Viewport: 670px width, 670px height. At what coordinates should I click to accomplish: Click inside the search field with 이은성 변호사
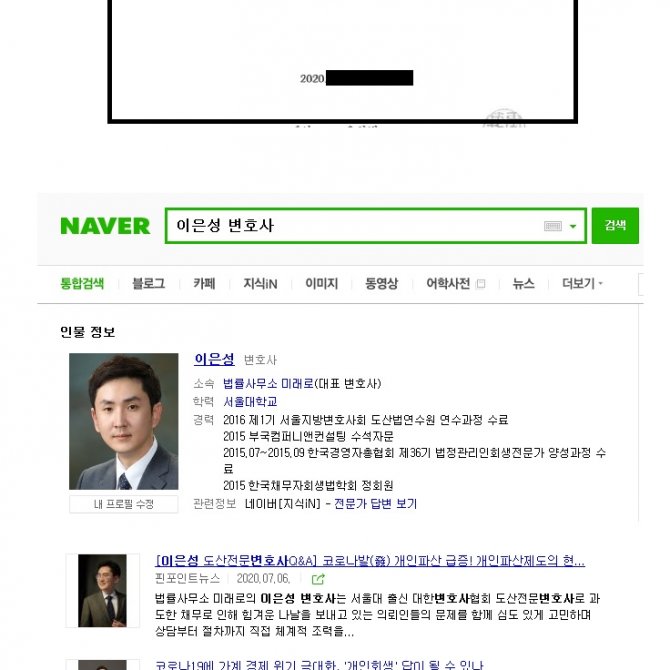pyautogui.click(x=355, y=226)
